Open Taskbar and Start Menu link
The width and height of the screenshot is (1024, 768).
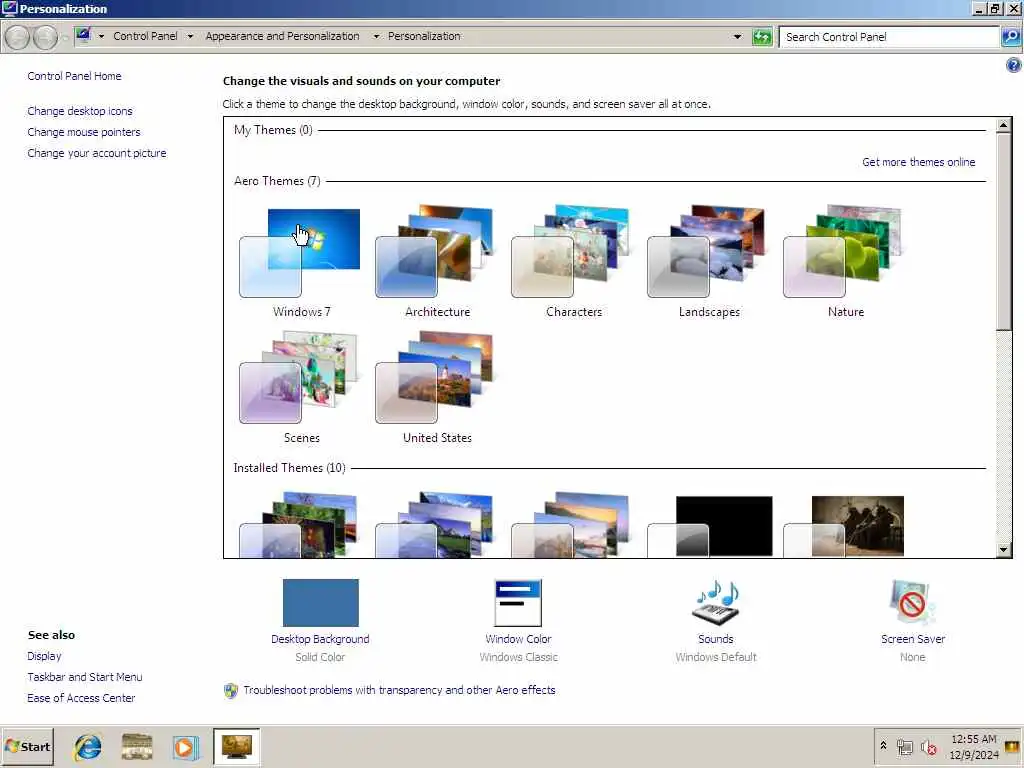[x=85, y=677]
